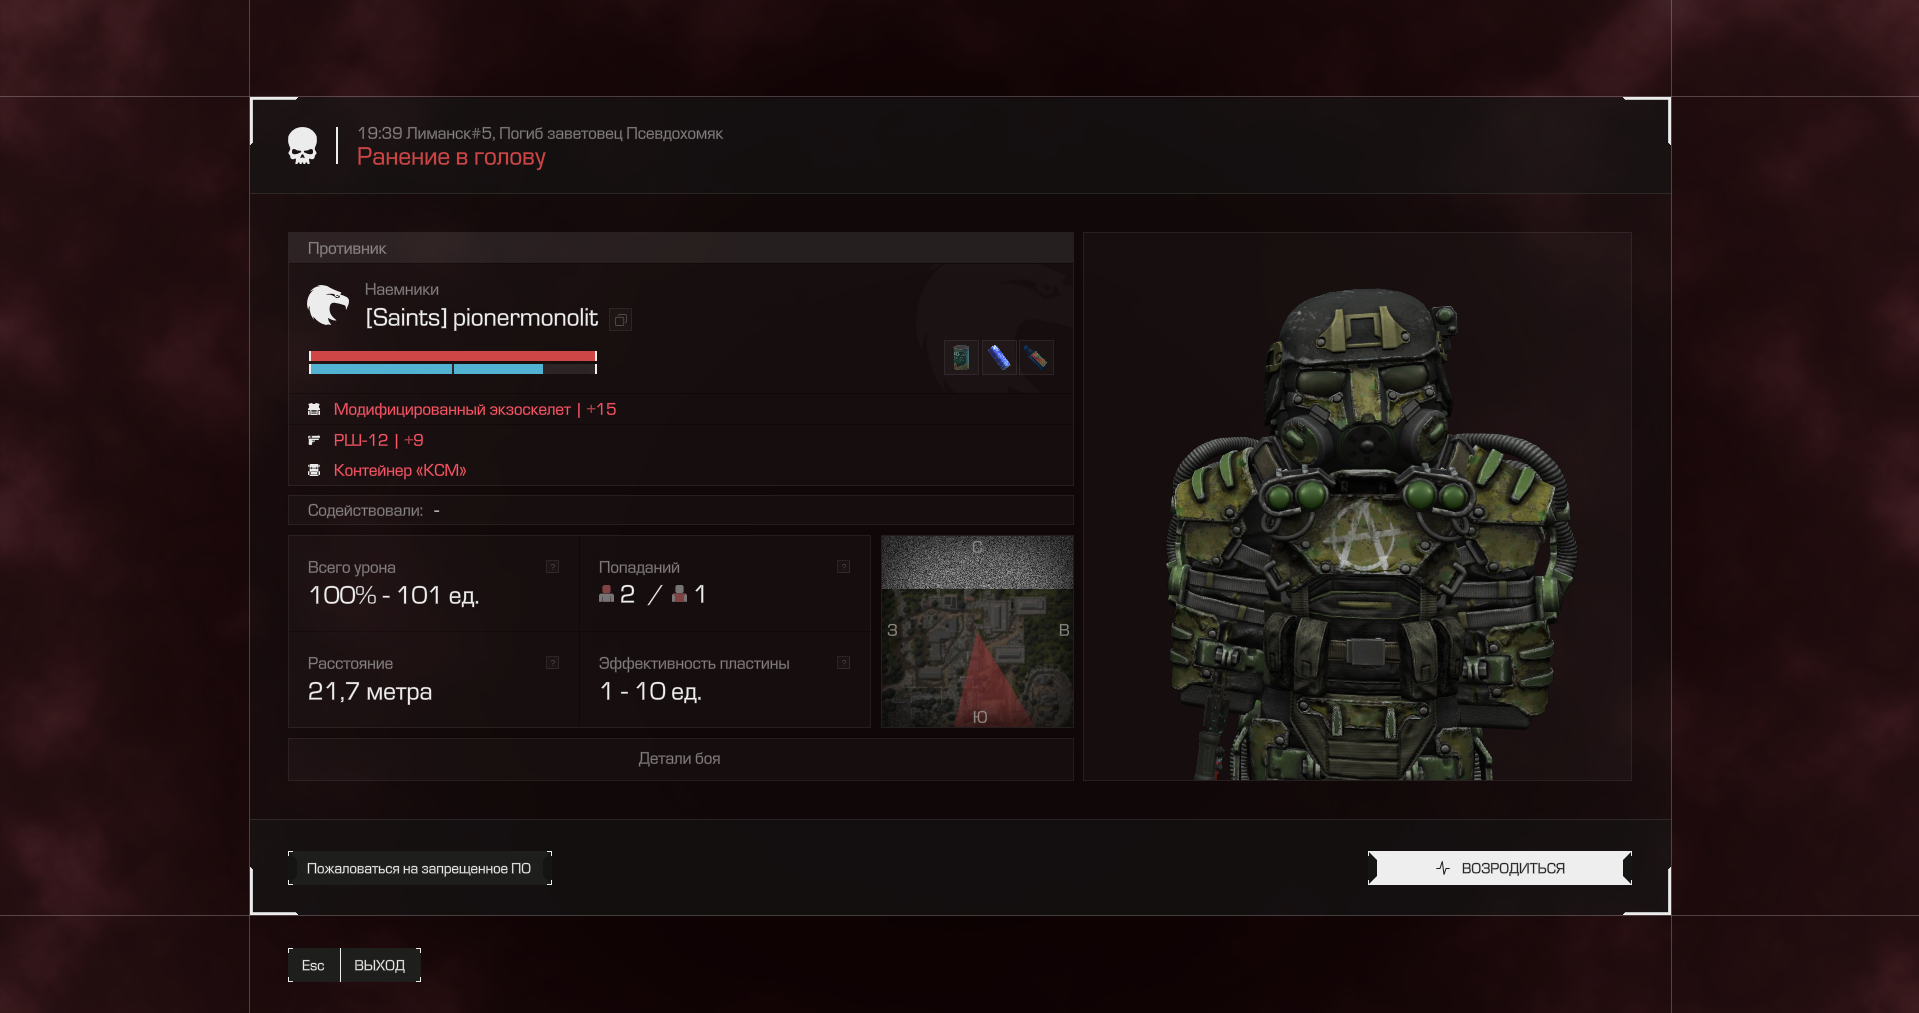This screenshot has height=1013, width=1919.
Task: Copy the nickname [Saints] pionermonolit
Action: [x=620, y=320]
